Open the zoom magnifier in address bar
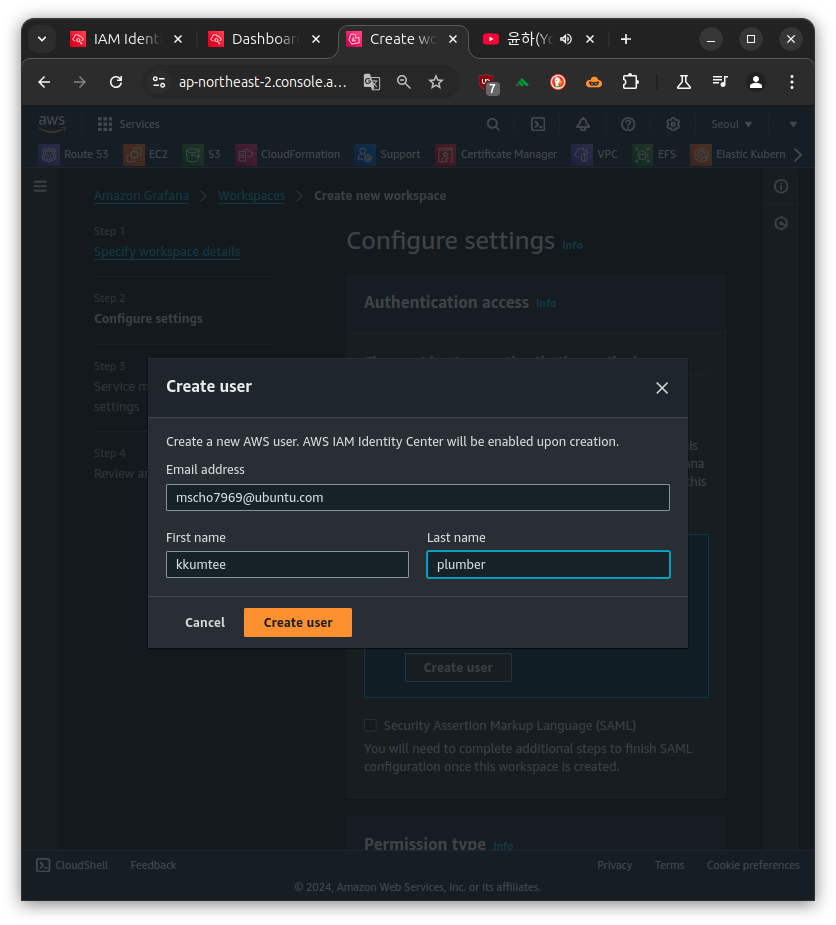The height and width of the screenshot is (925, 836). pos(404,82)
